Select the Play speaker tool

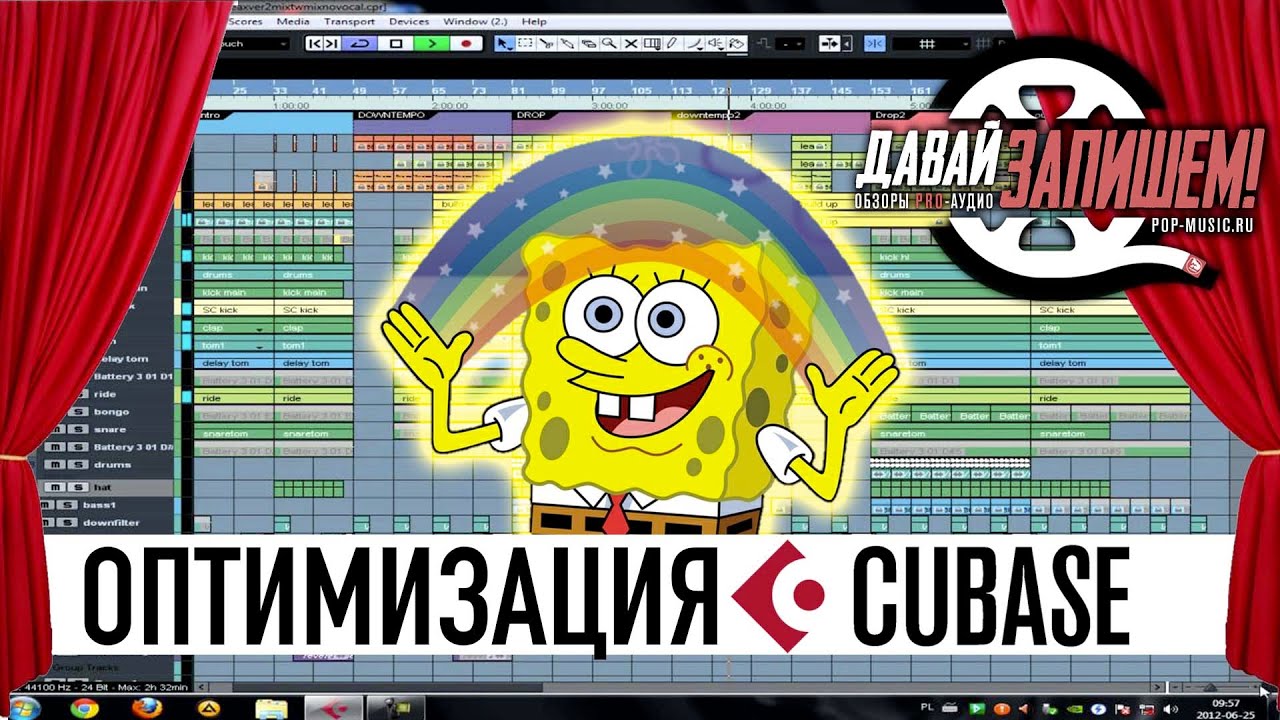click(716, 43)
